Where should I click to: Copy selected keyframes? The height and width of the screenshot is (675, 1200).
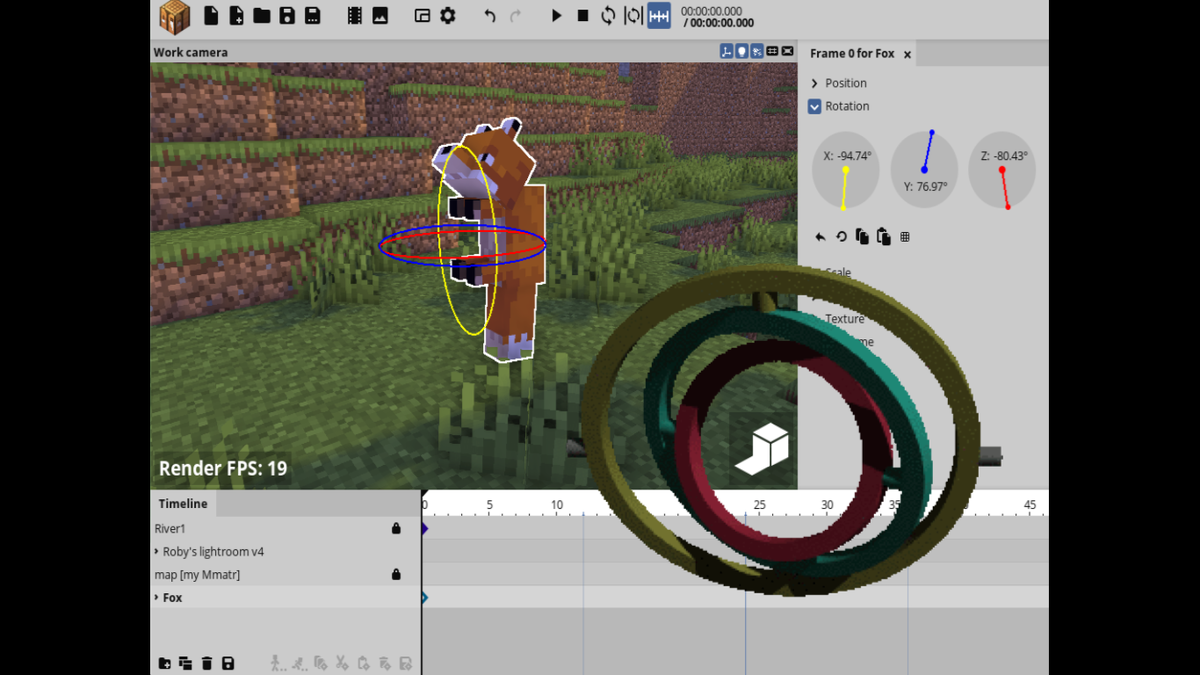(320, 663)
